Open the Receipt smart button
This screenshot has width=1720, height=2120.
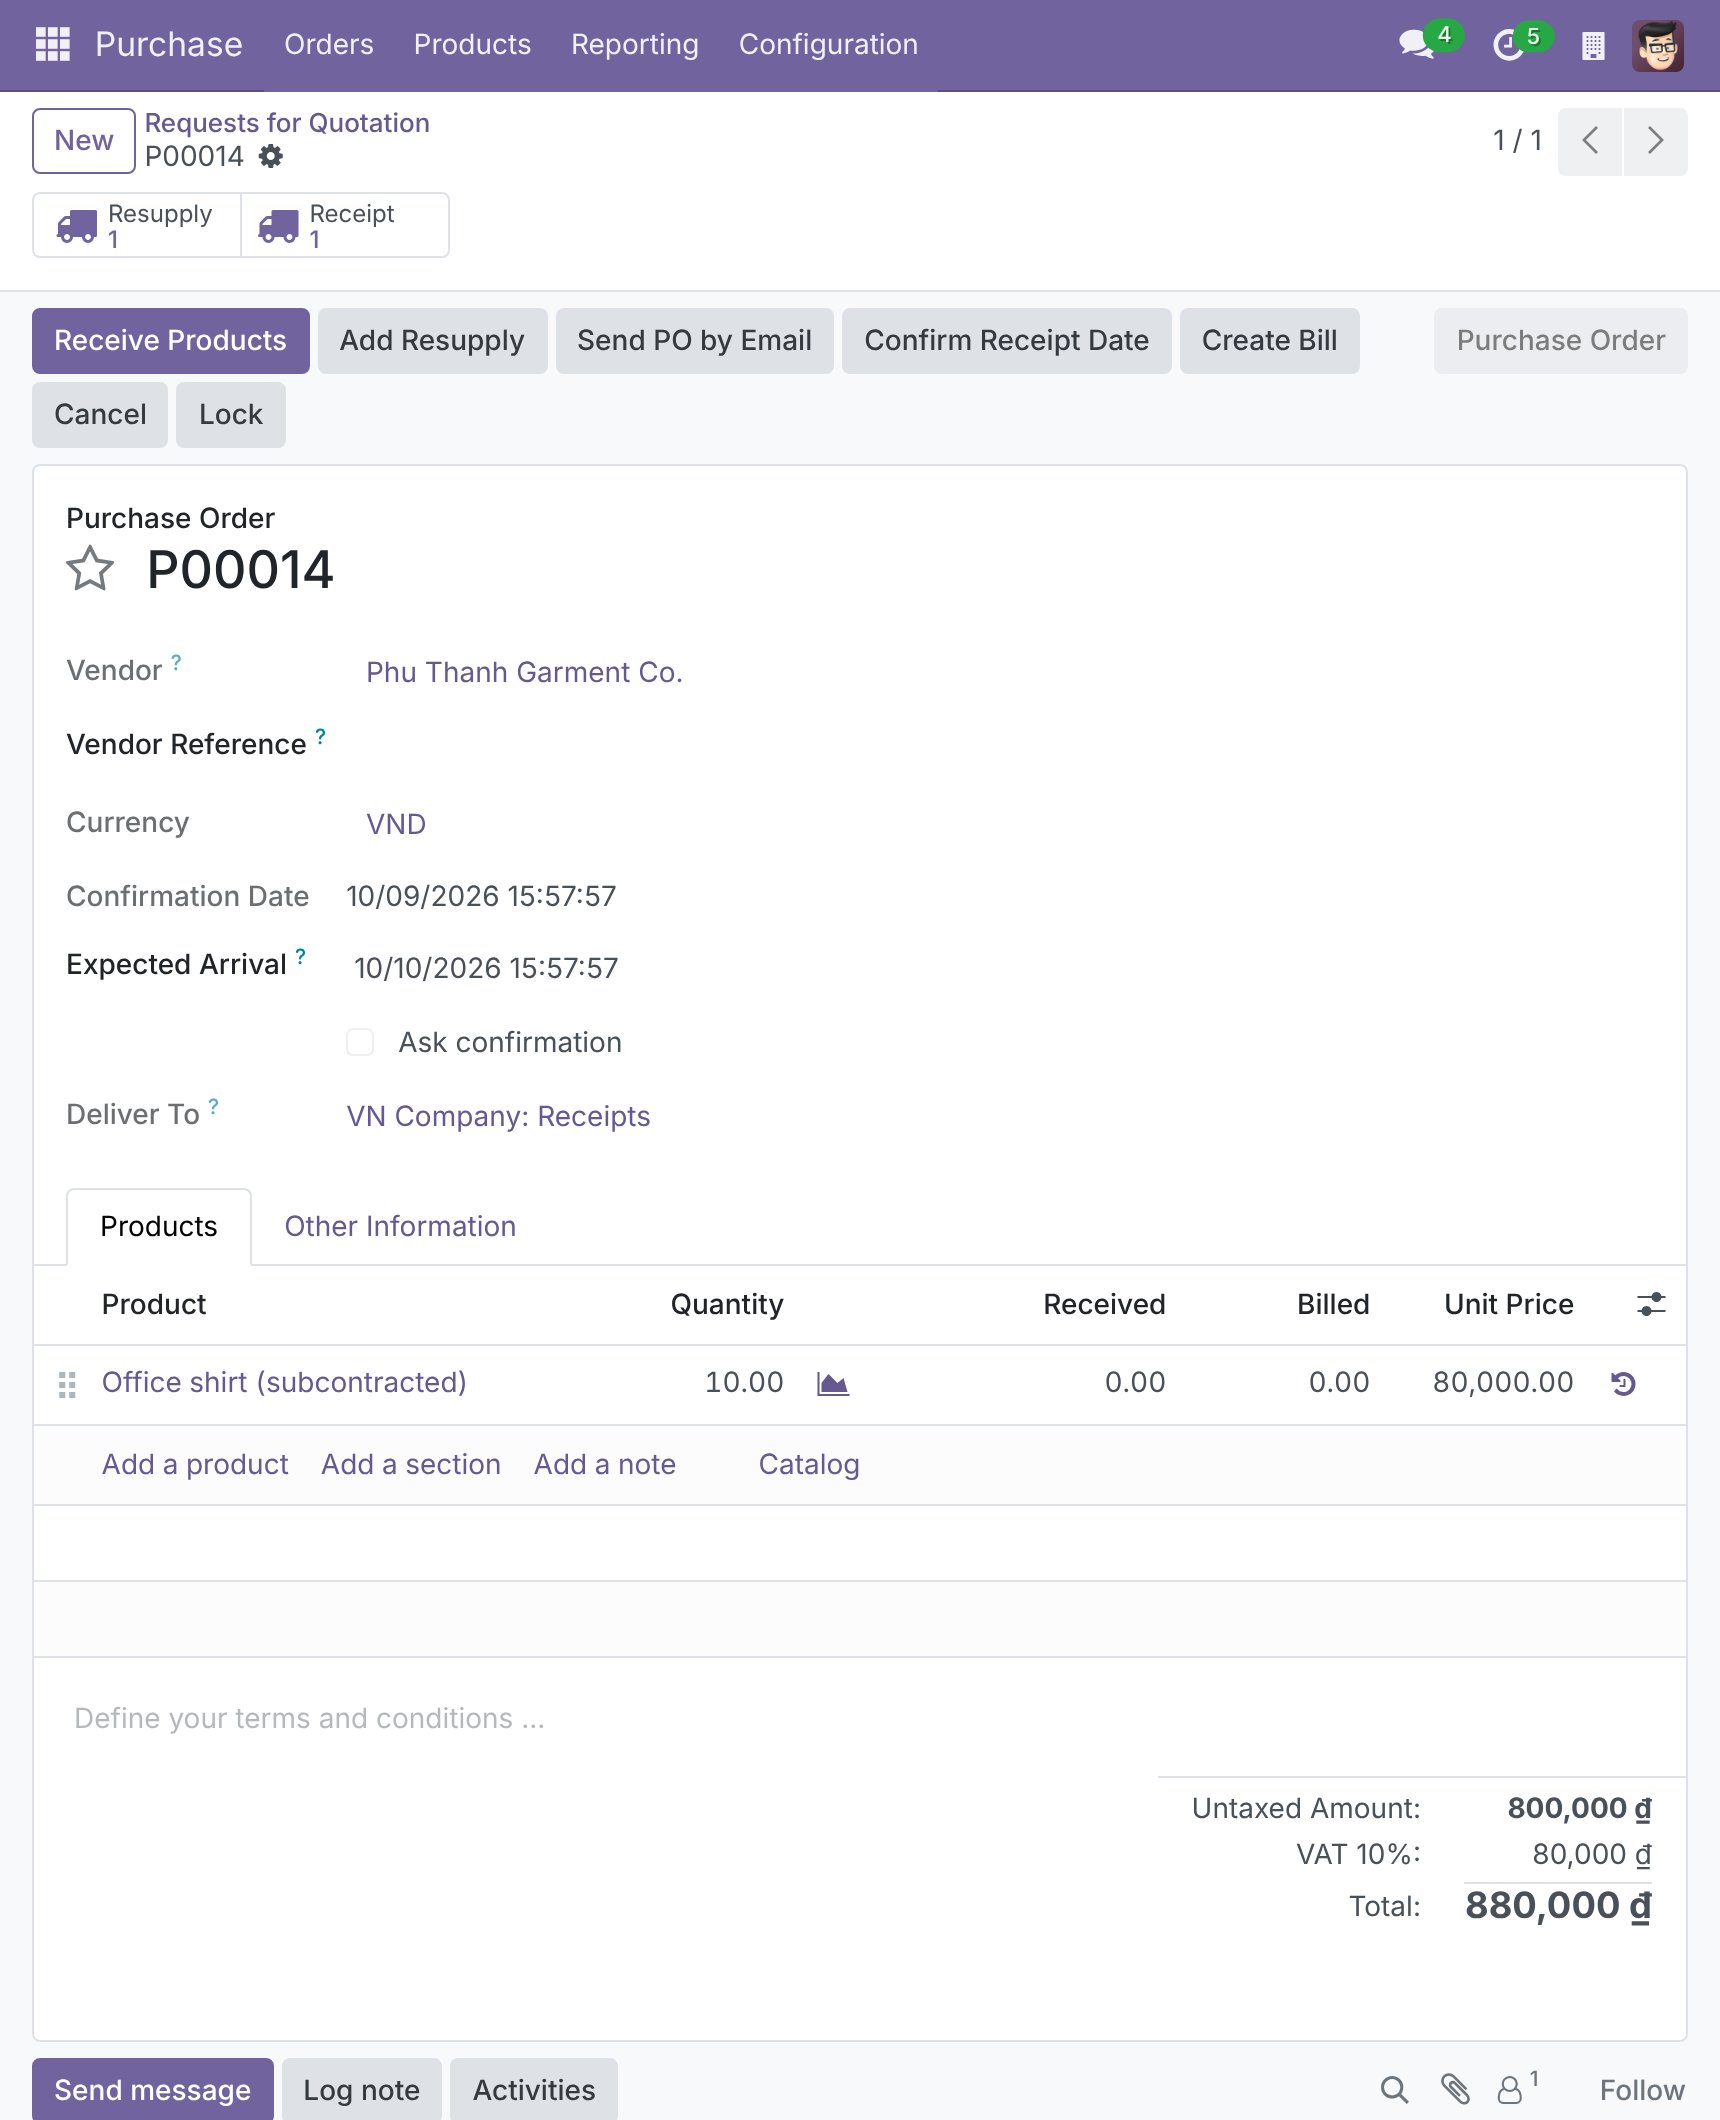click(x=345, y=226)
